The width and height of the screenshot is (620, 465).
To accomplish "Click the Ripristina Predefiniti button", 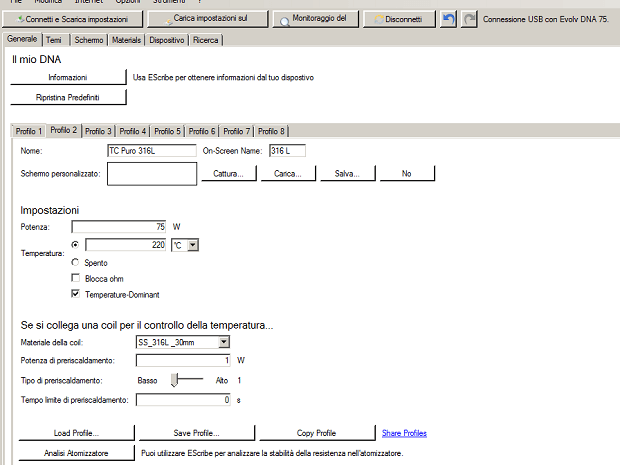I will (x=68, y=97).
